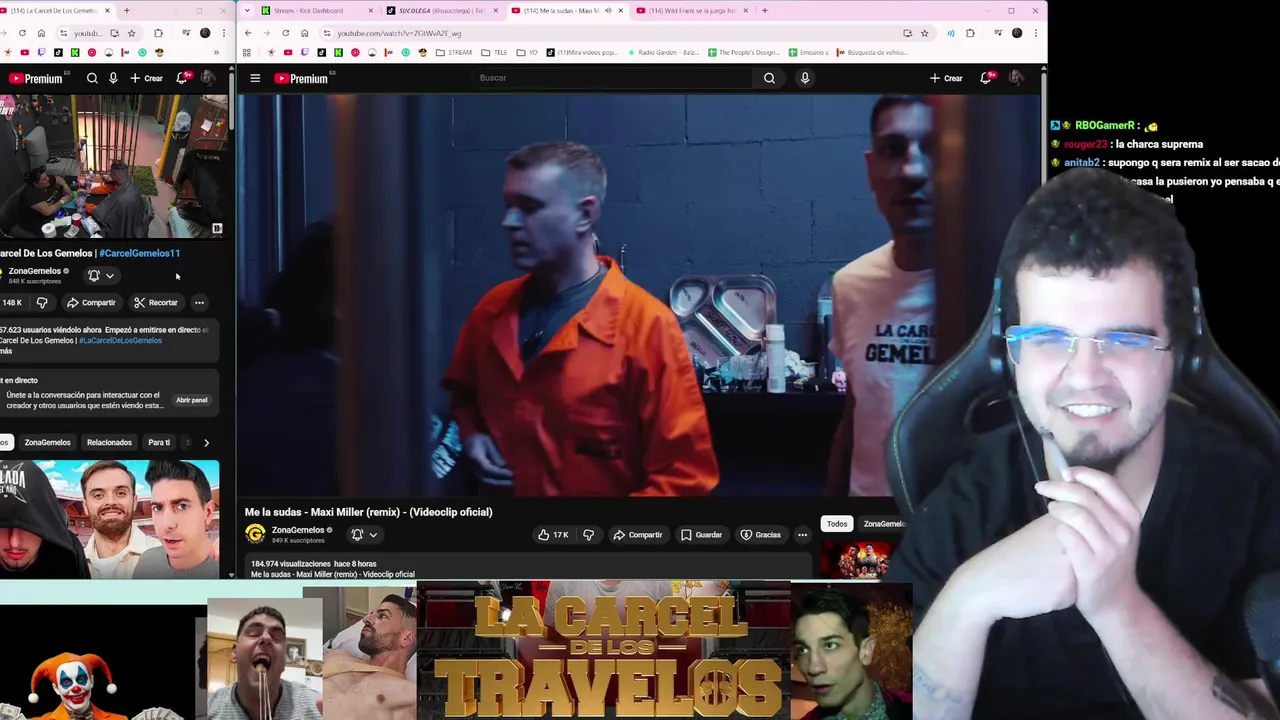
Task: Open a new tab in right browser window
Action: pos(765,11)
